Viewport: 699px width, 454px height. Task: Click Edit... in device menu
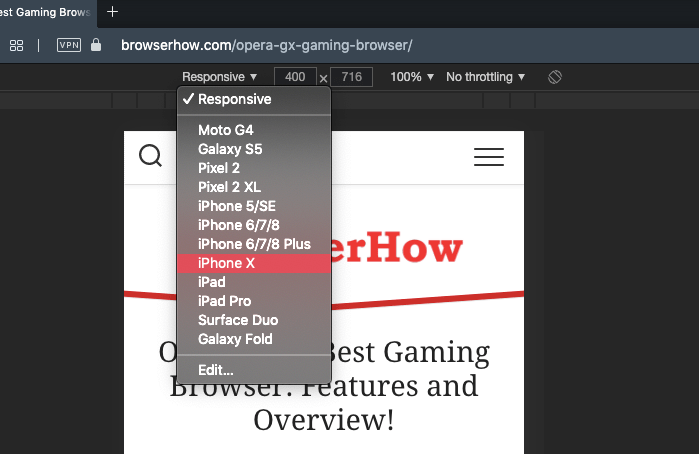point(215,370)
